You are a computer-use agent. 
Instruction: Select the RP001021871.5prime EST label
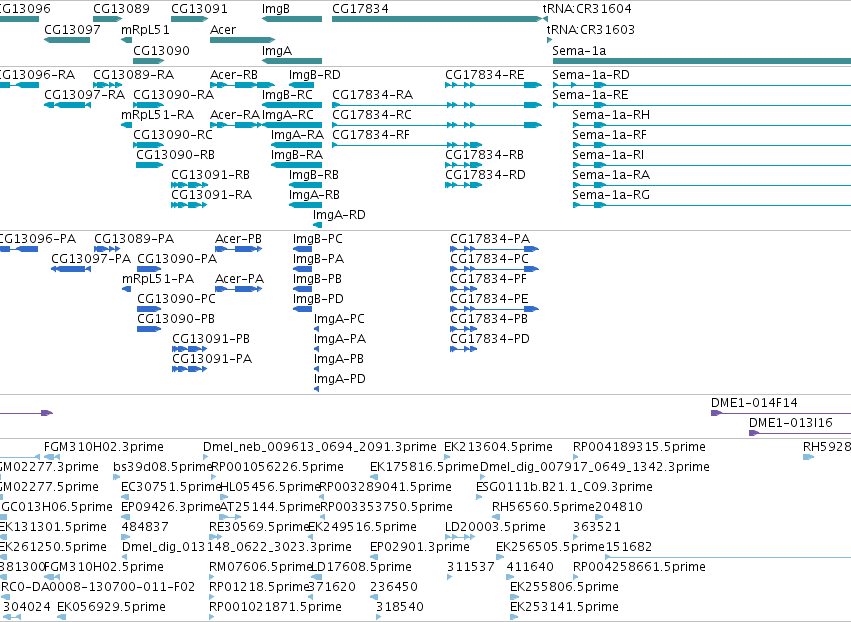click(275, 607)
